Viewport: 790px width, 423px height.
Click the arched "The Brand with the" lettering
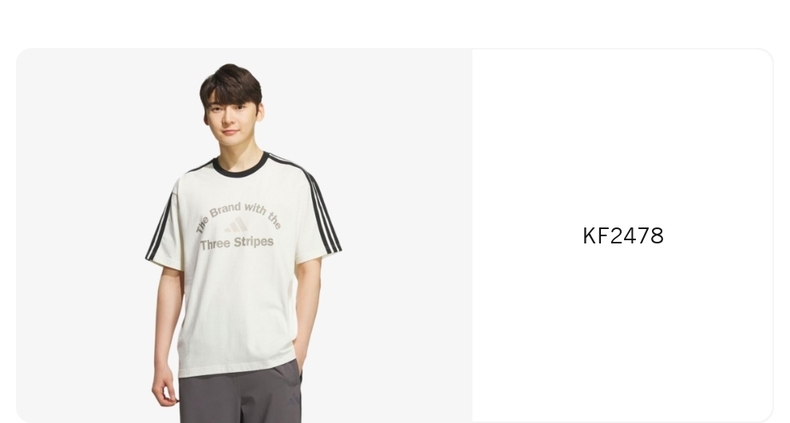(x=238, y=216)
